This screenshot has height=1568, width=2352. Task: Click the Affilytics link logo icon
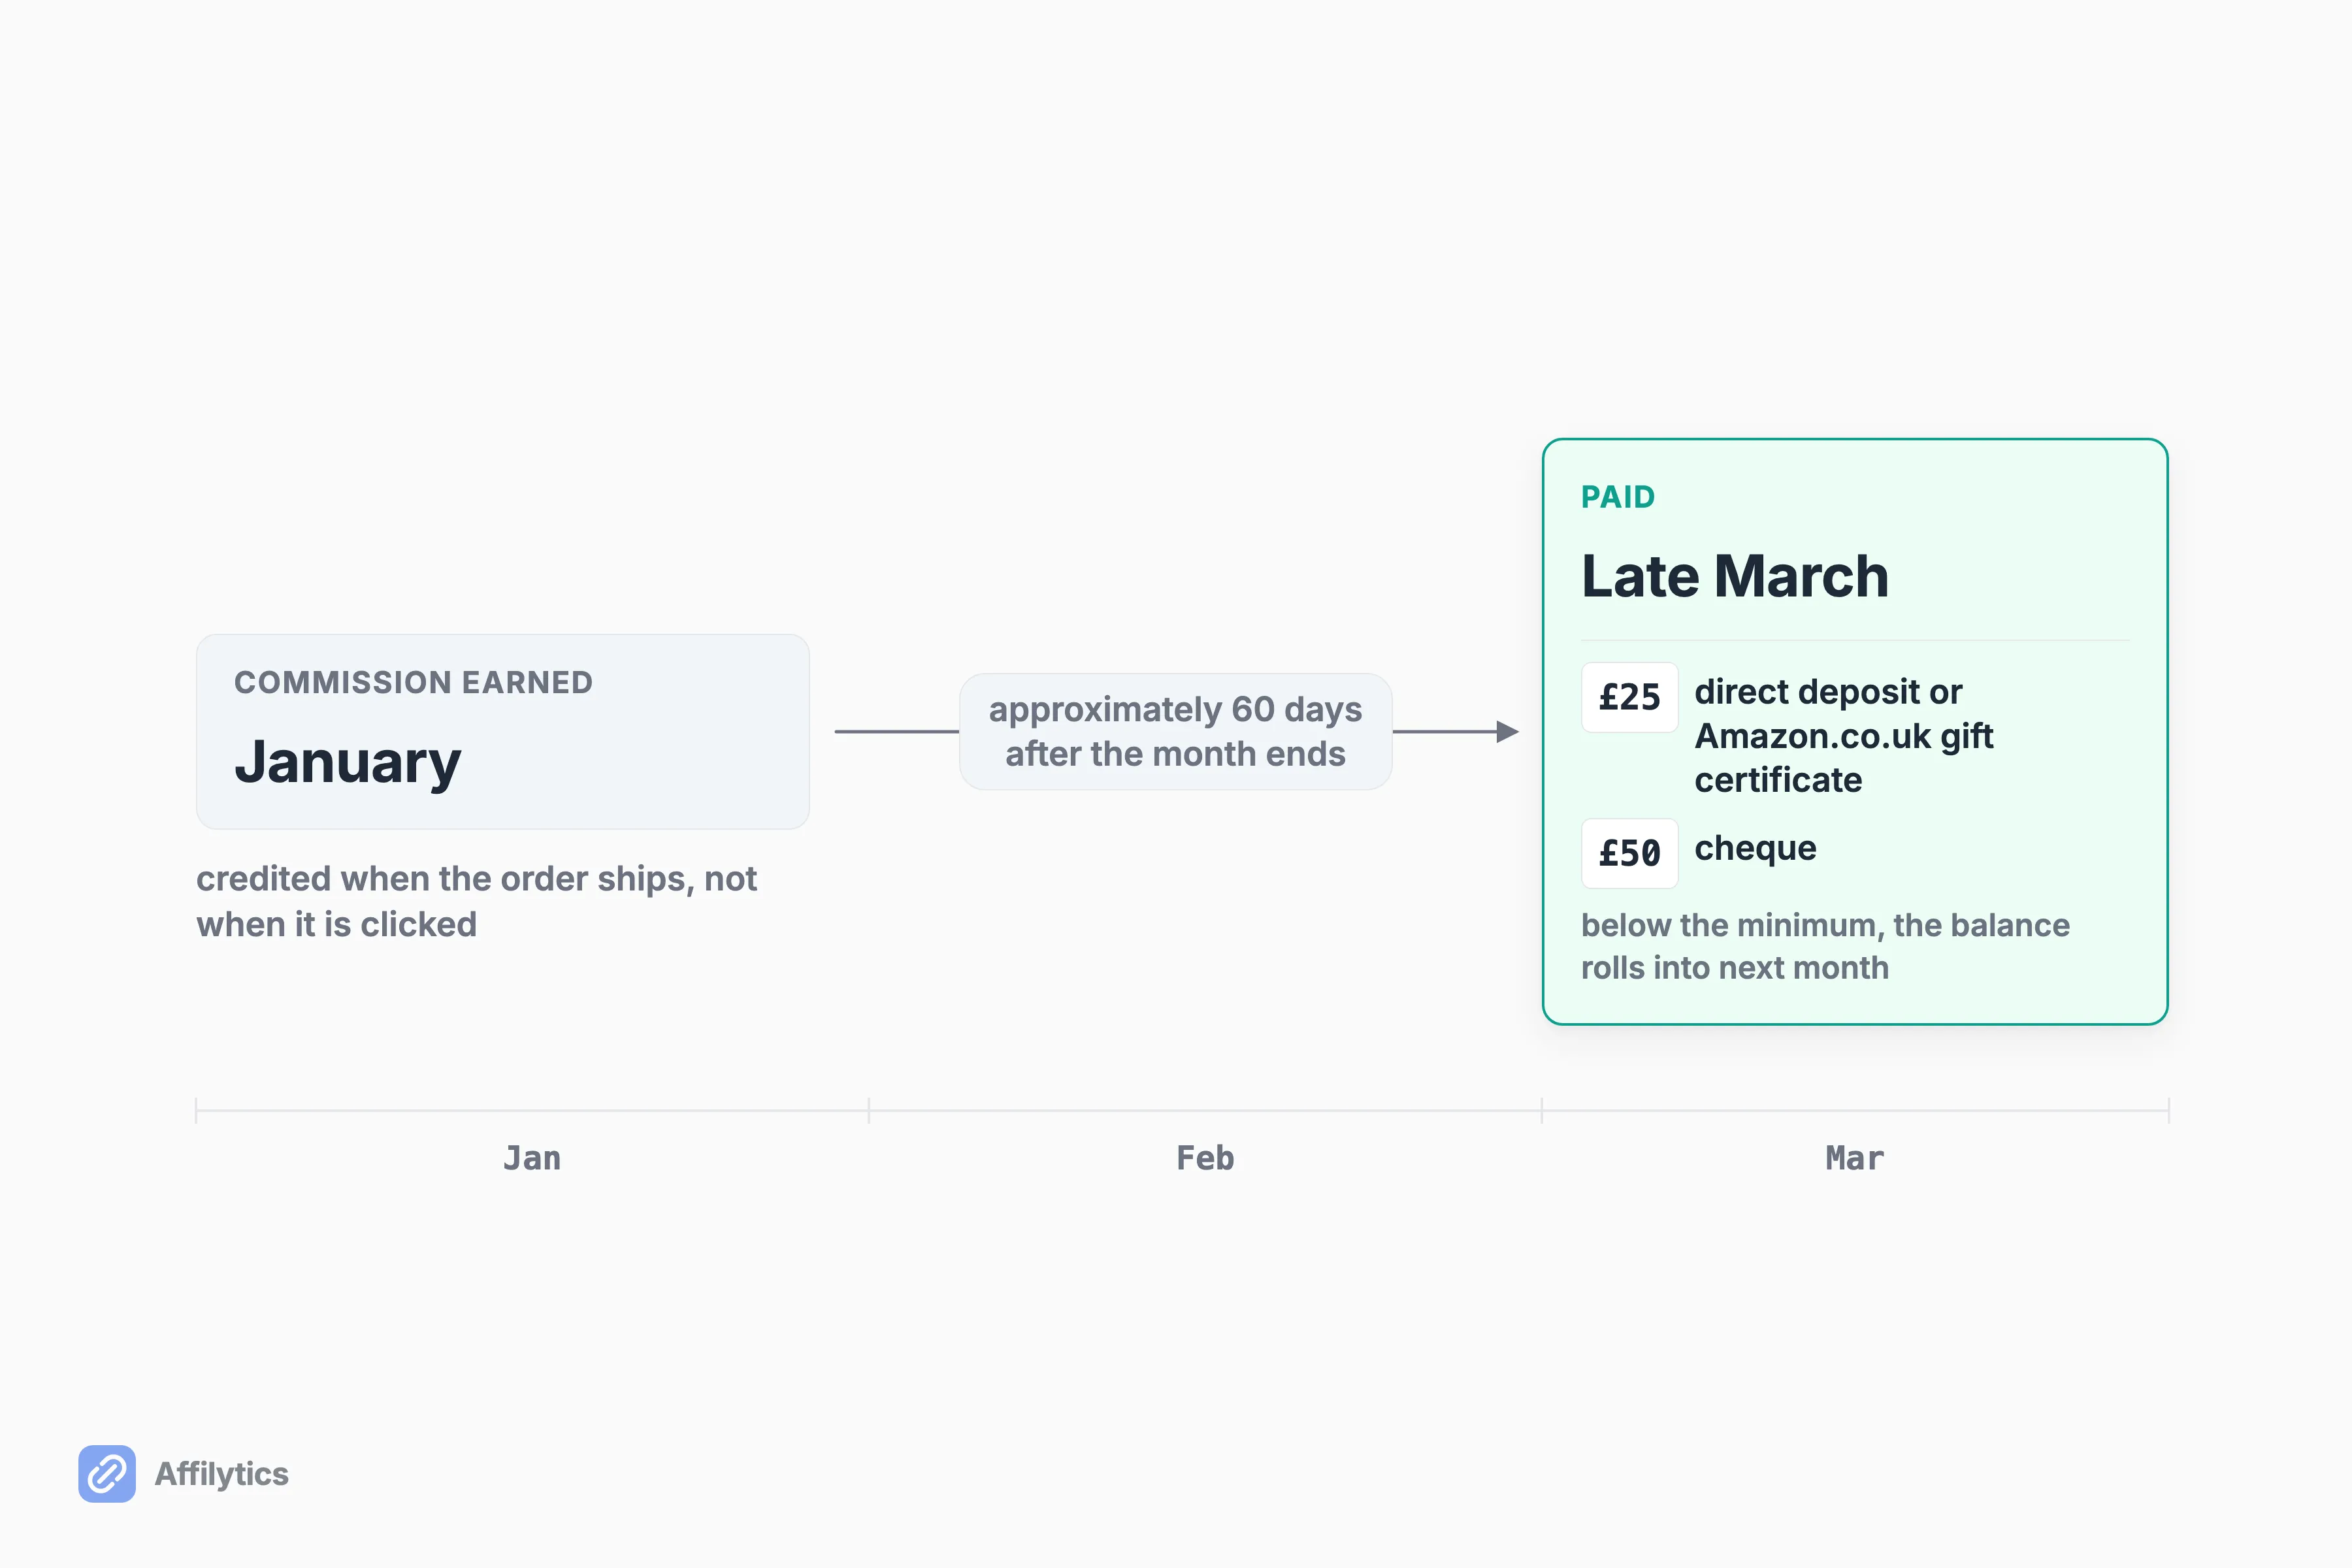click(107, 1473)
